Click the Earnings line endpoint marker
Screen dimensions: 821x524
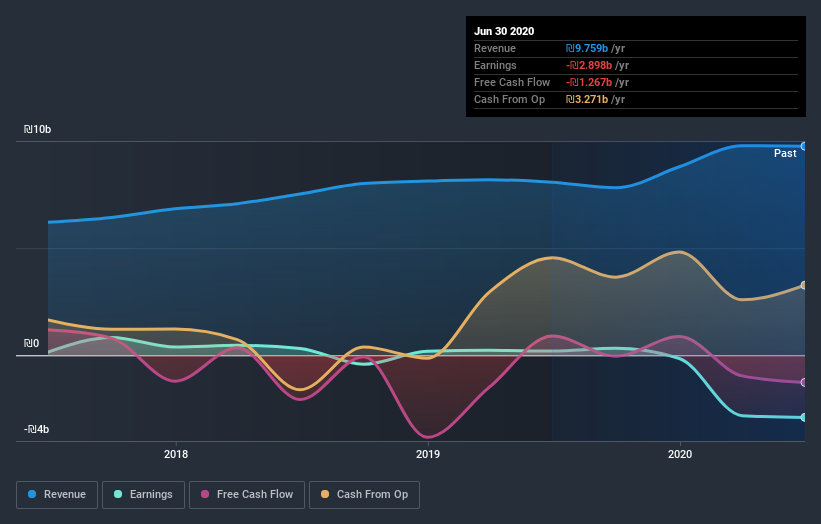click(804, 417)
